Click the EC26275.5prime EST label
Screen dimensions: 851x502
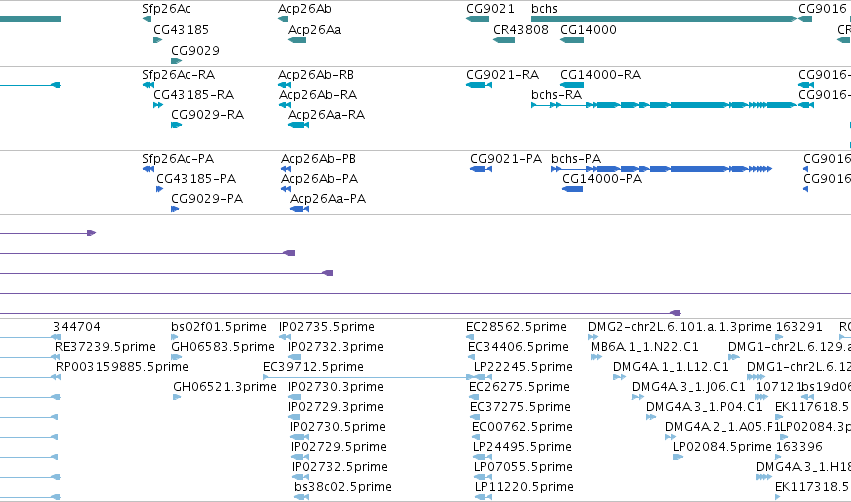(519, 387)
